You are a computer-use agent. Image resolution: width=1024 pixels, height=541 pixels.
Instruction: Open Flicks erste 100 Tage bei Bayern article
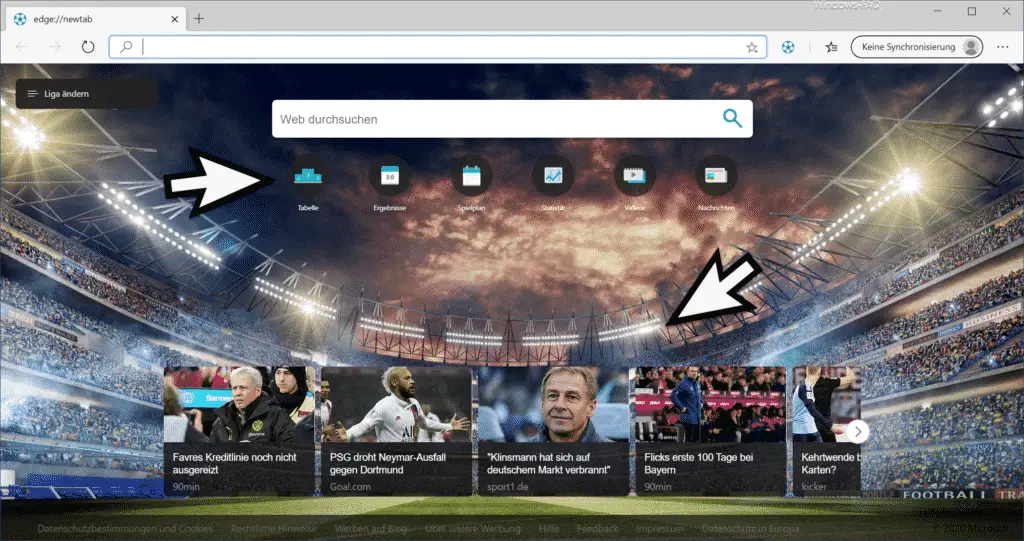pos(711,431)
